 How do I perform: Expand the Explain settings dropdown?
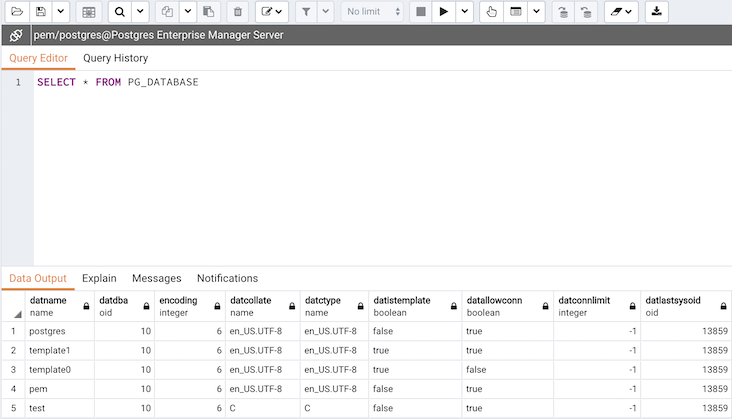536,12
